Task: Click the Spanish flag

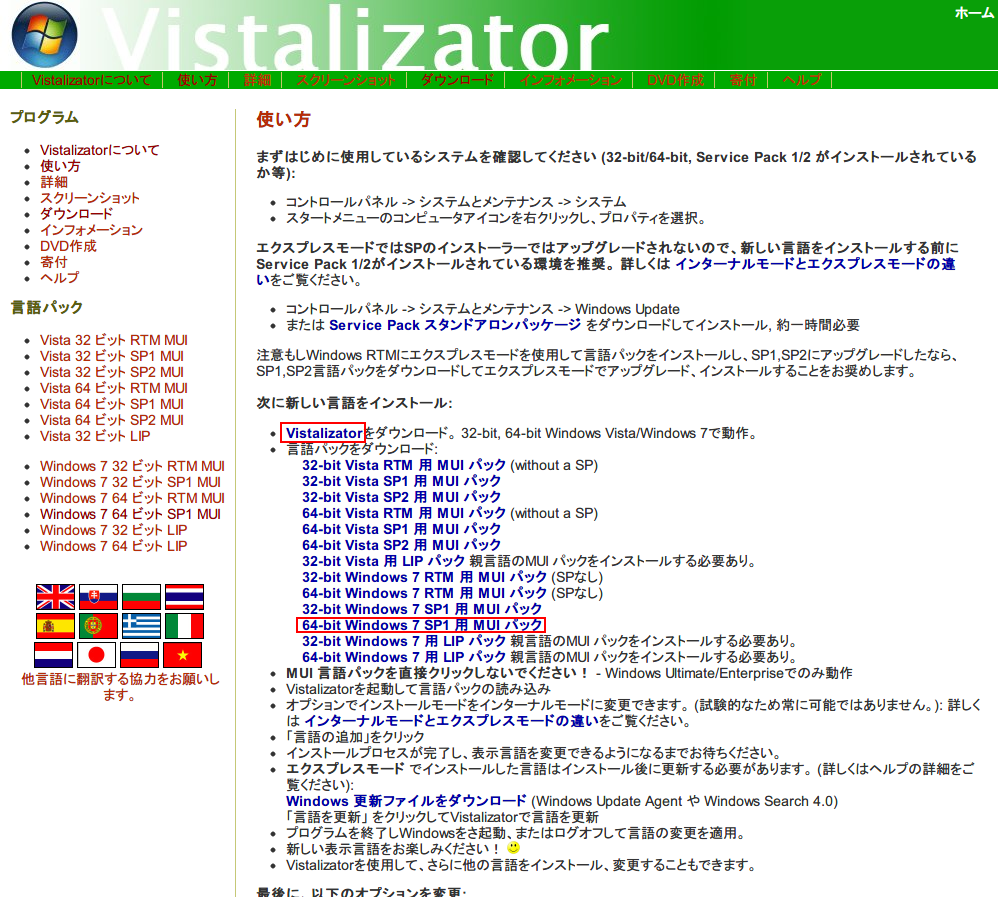Action: [55, 626]
